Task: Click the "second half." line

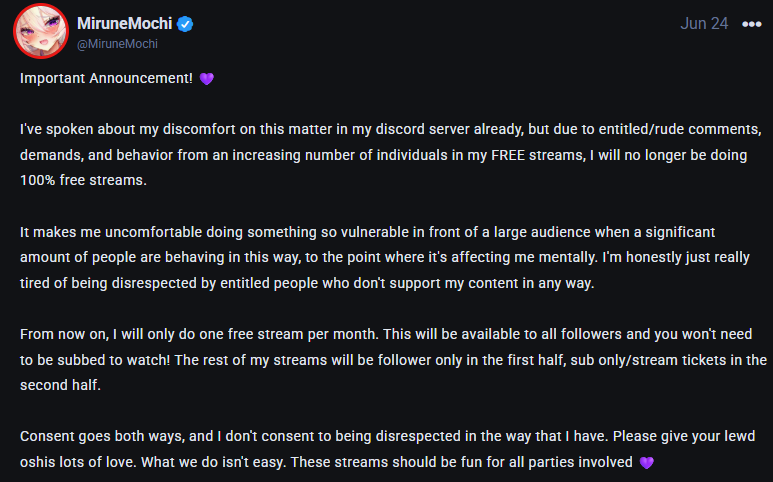Action: (60, 385)
